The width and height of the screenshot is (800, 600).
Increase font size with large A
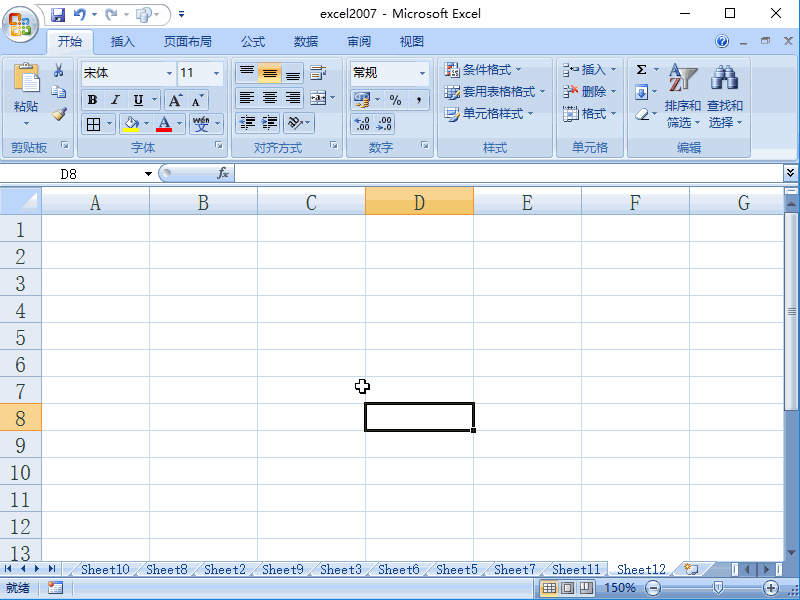176,100
